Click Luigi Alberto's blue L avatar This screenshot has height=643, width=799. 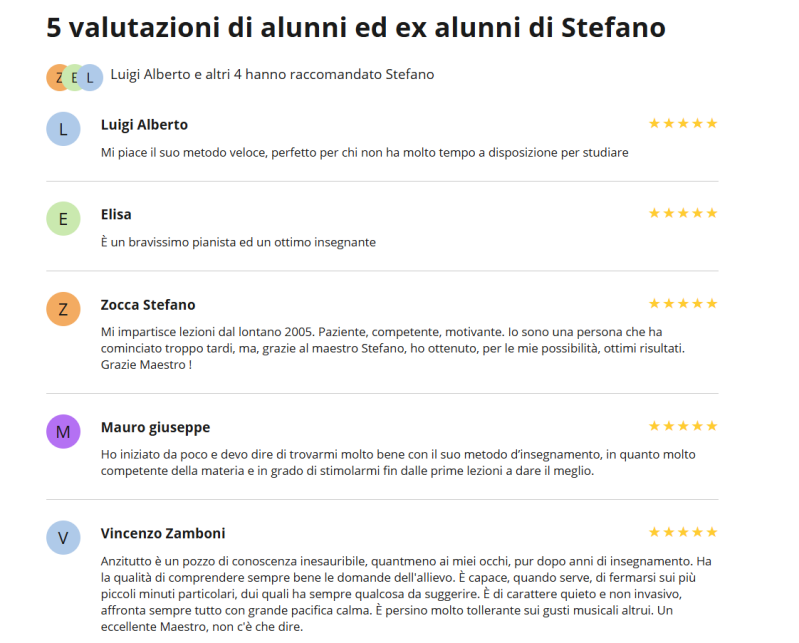coord(63,129)
